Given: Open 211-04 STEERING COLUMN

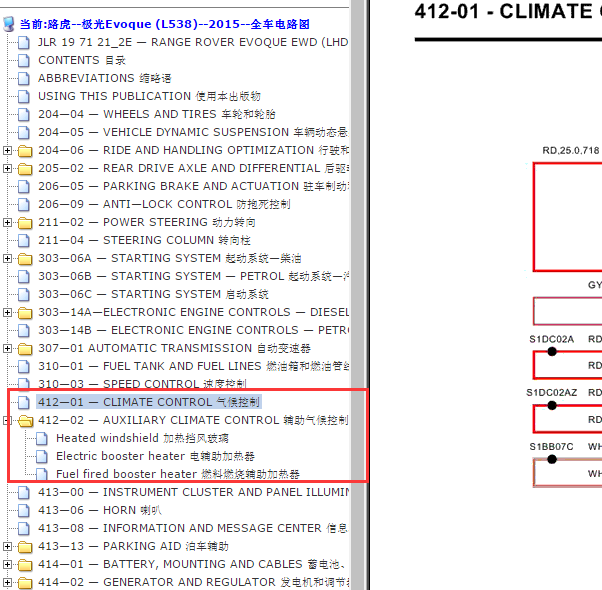Looking at the screenshot, I should [x=144, y=240].
